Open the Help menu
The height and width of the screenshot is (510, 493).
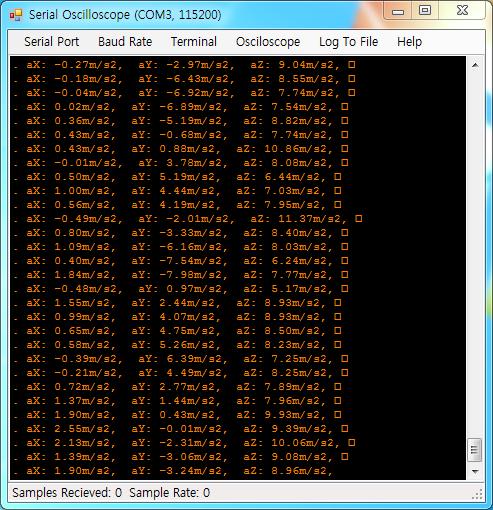(x=409, y=42)
